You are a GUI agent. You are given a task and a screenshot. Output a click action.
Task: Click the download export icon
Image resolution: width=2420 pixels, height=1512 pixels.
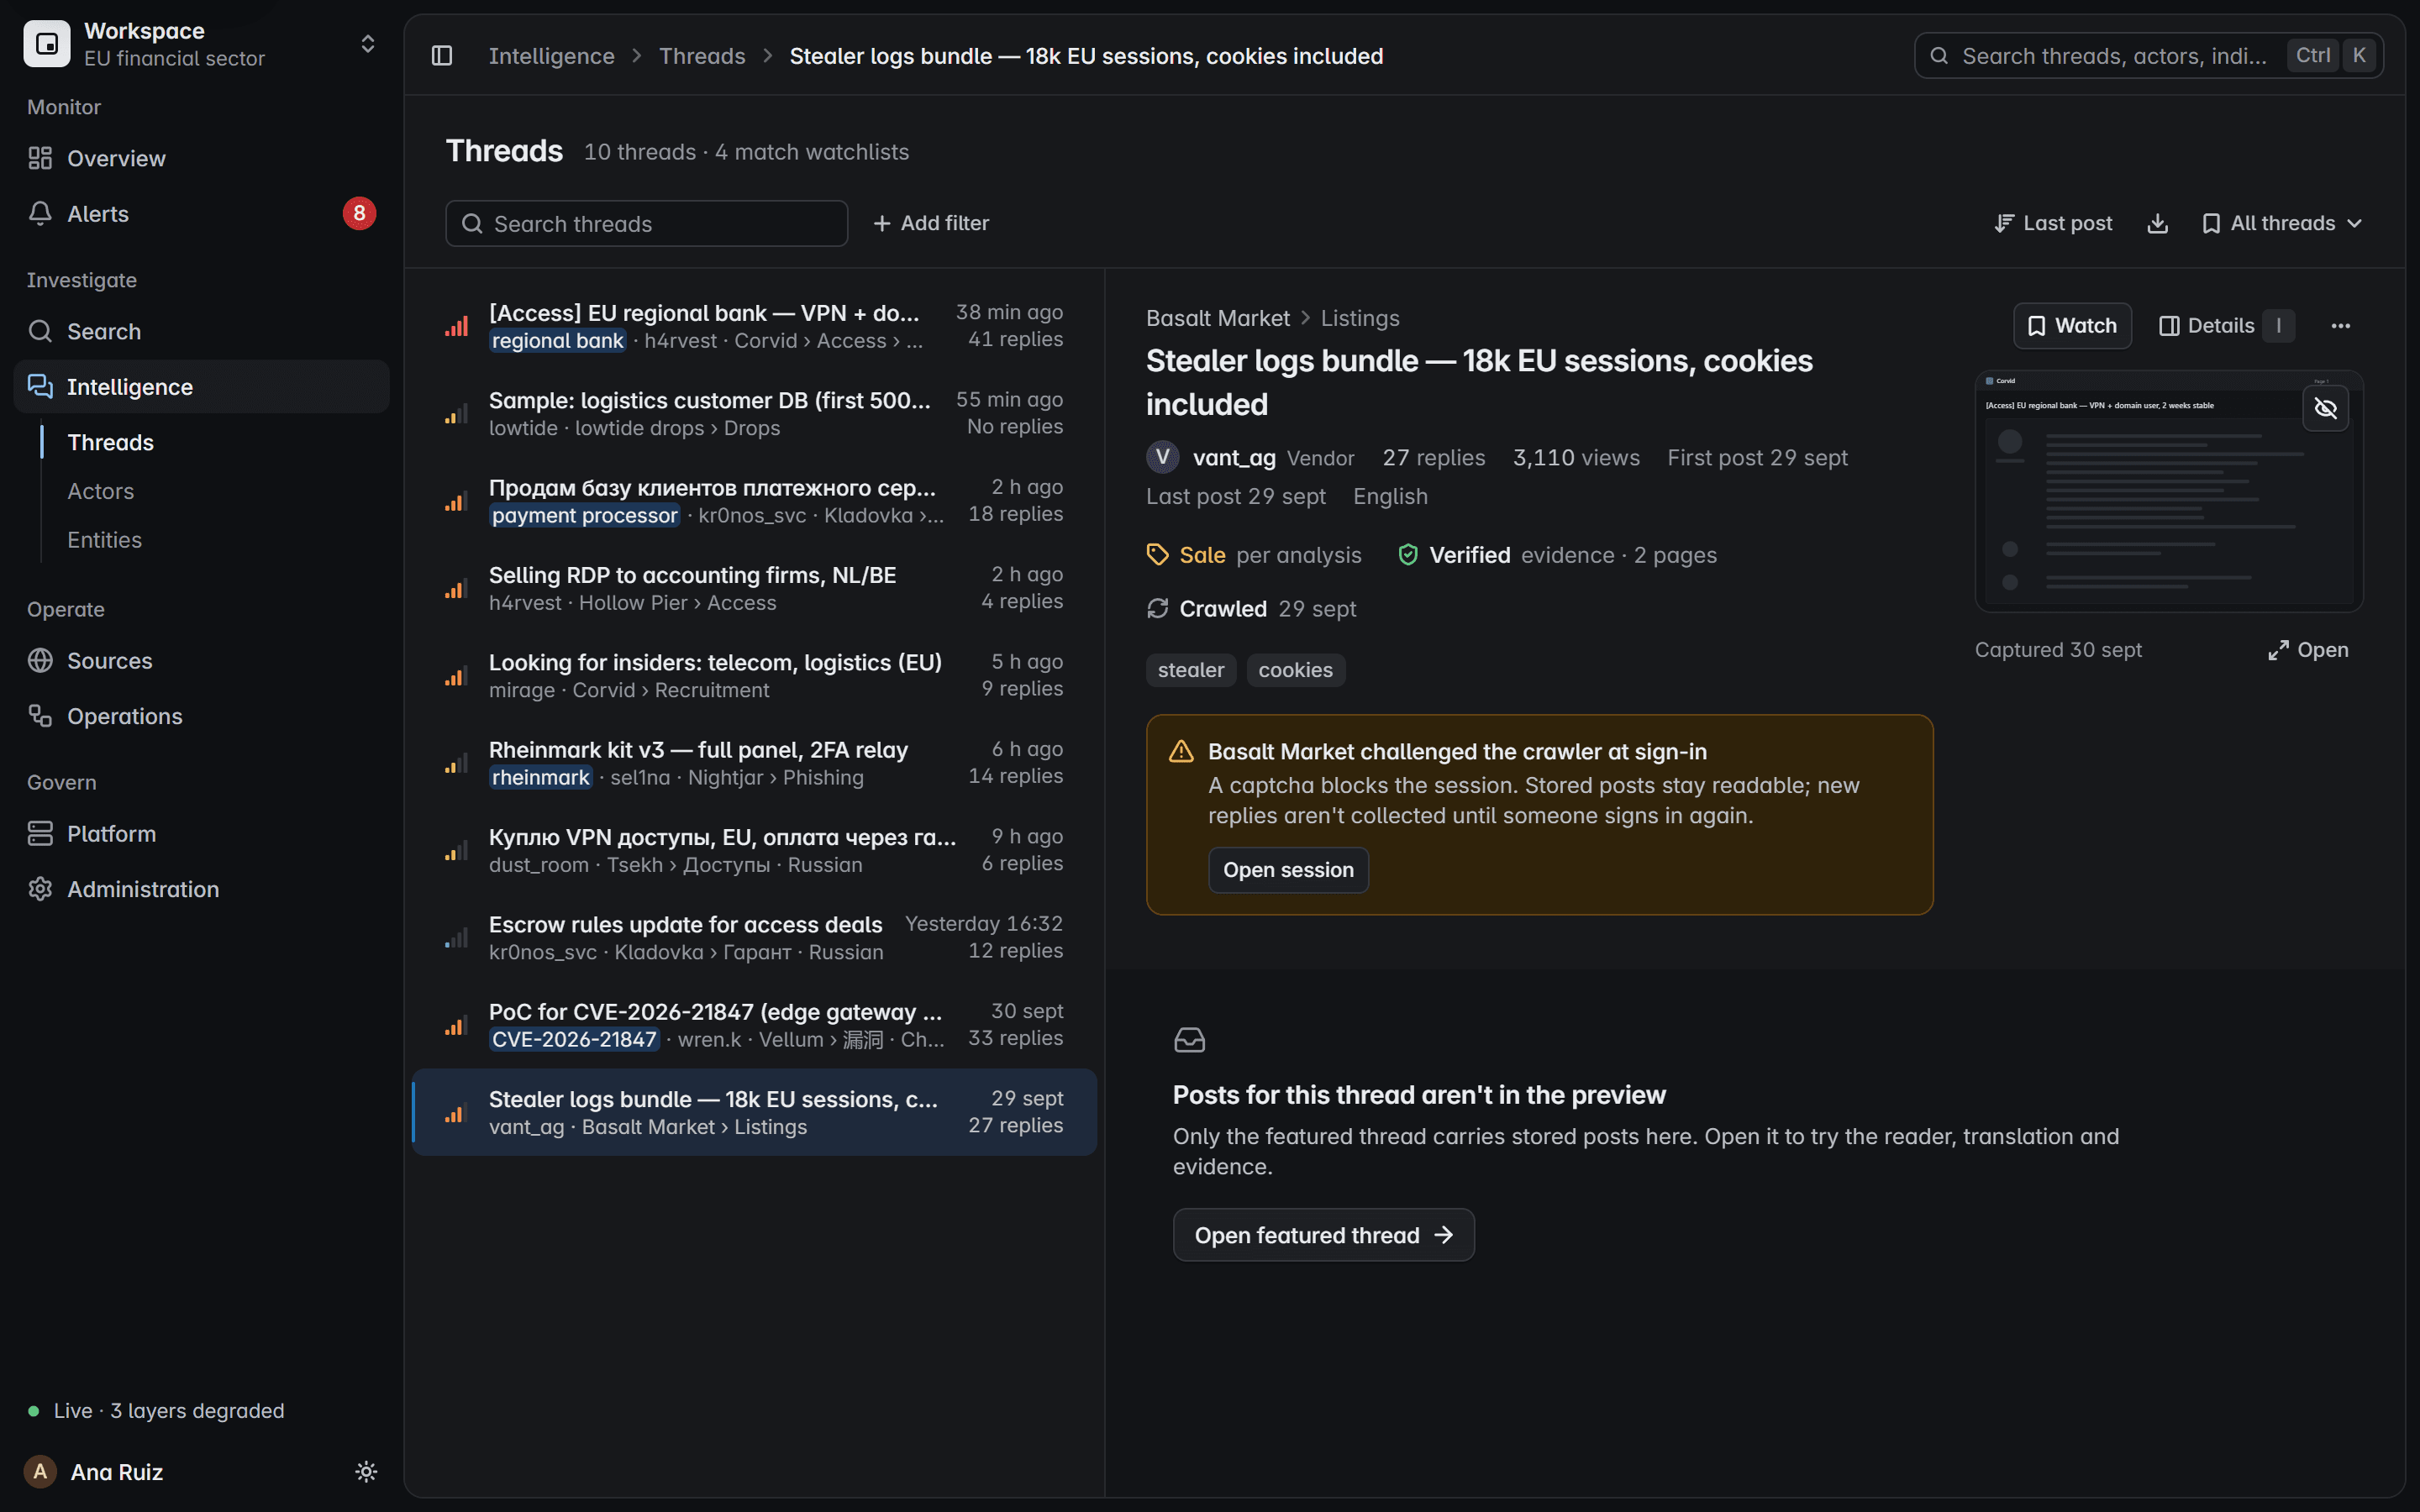[x=2157, y=223]
